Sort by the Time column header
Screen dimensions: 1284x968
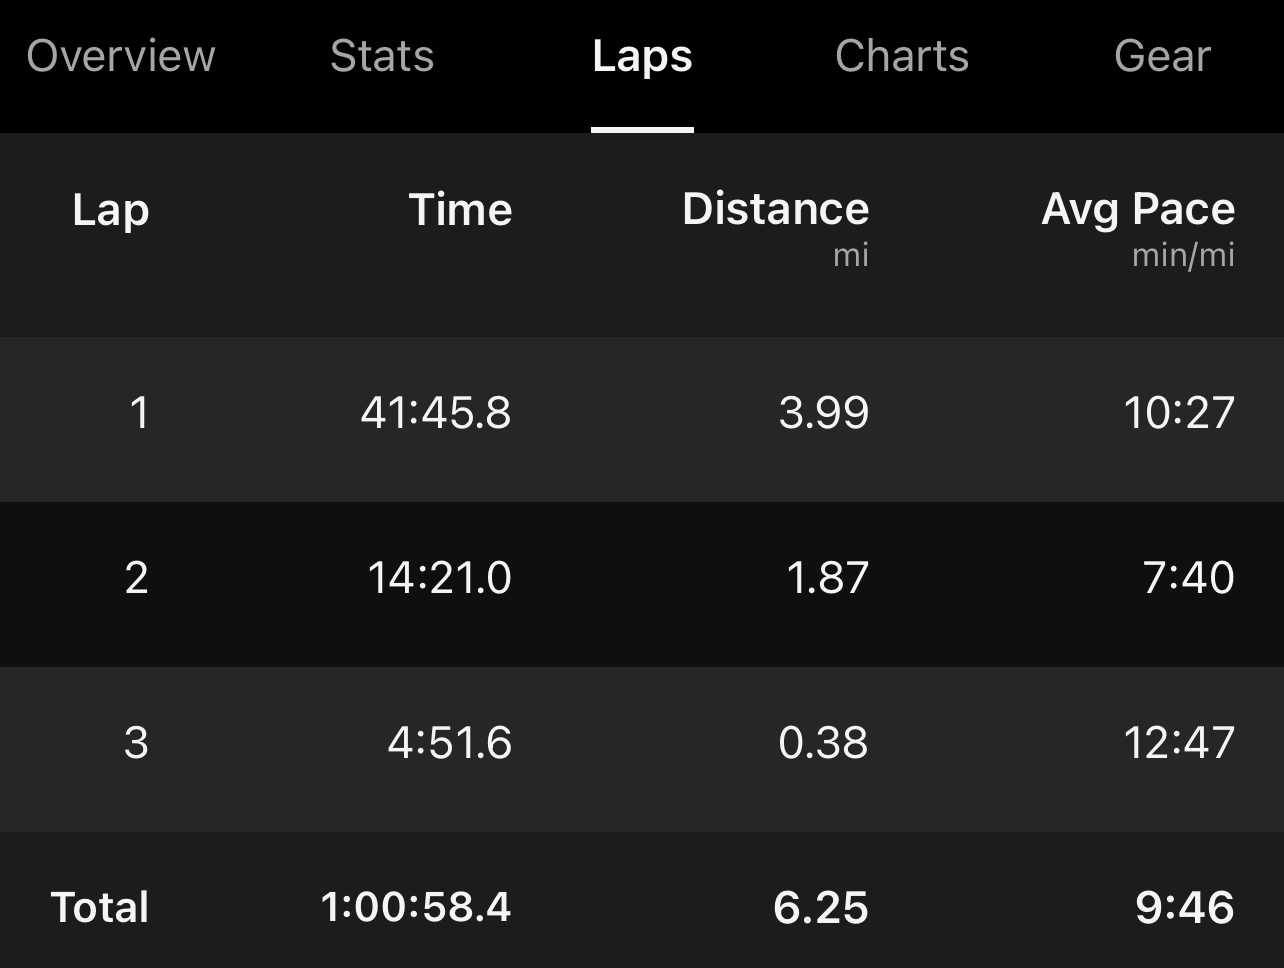tap(460, 210)
